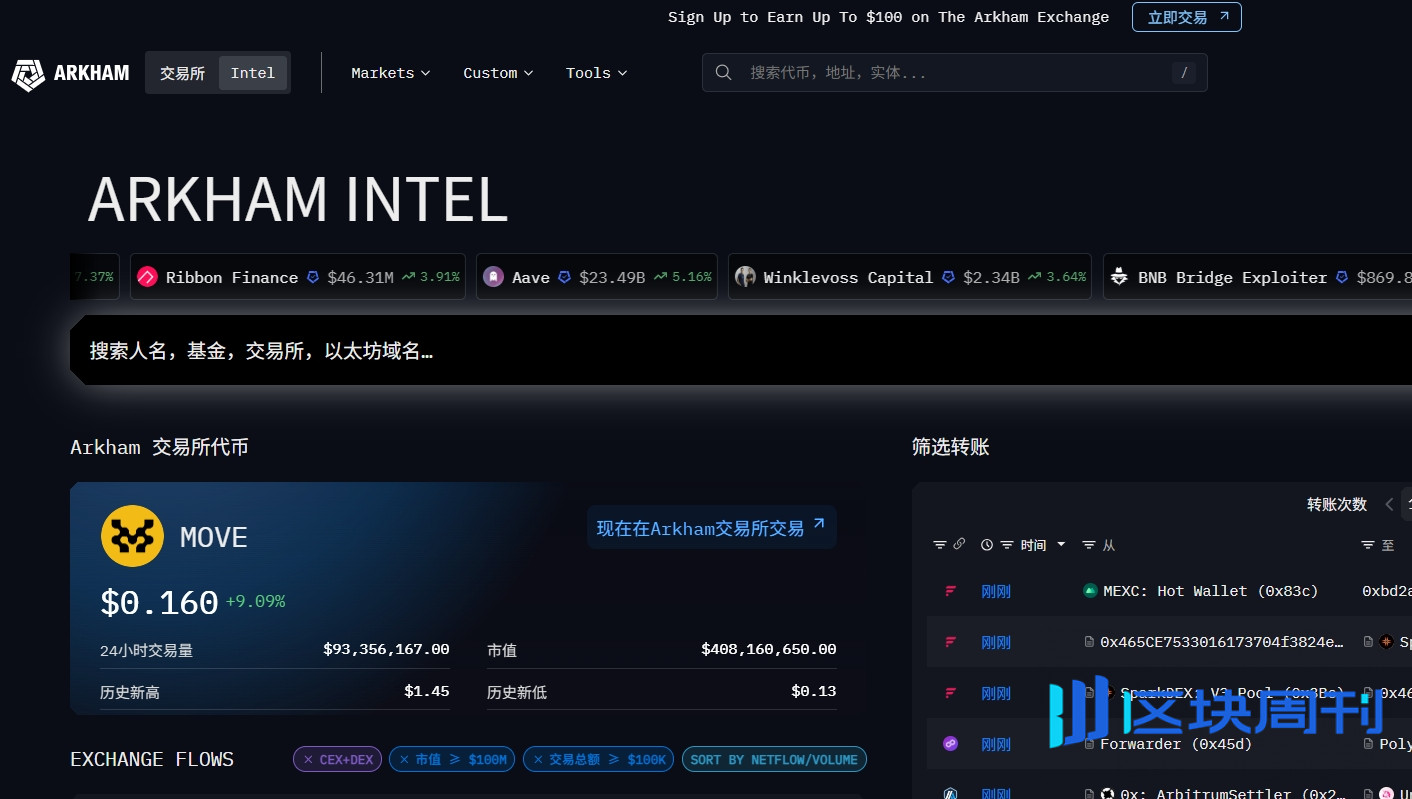Click the filter icon beside 从 column
The height and width of the screenshot is (799, 1412).
pyautogui.click(x=1089, y=545)
